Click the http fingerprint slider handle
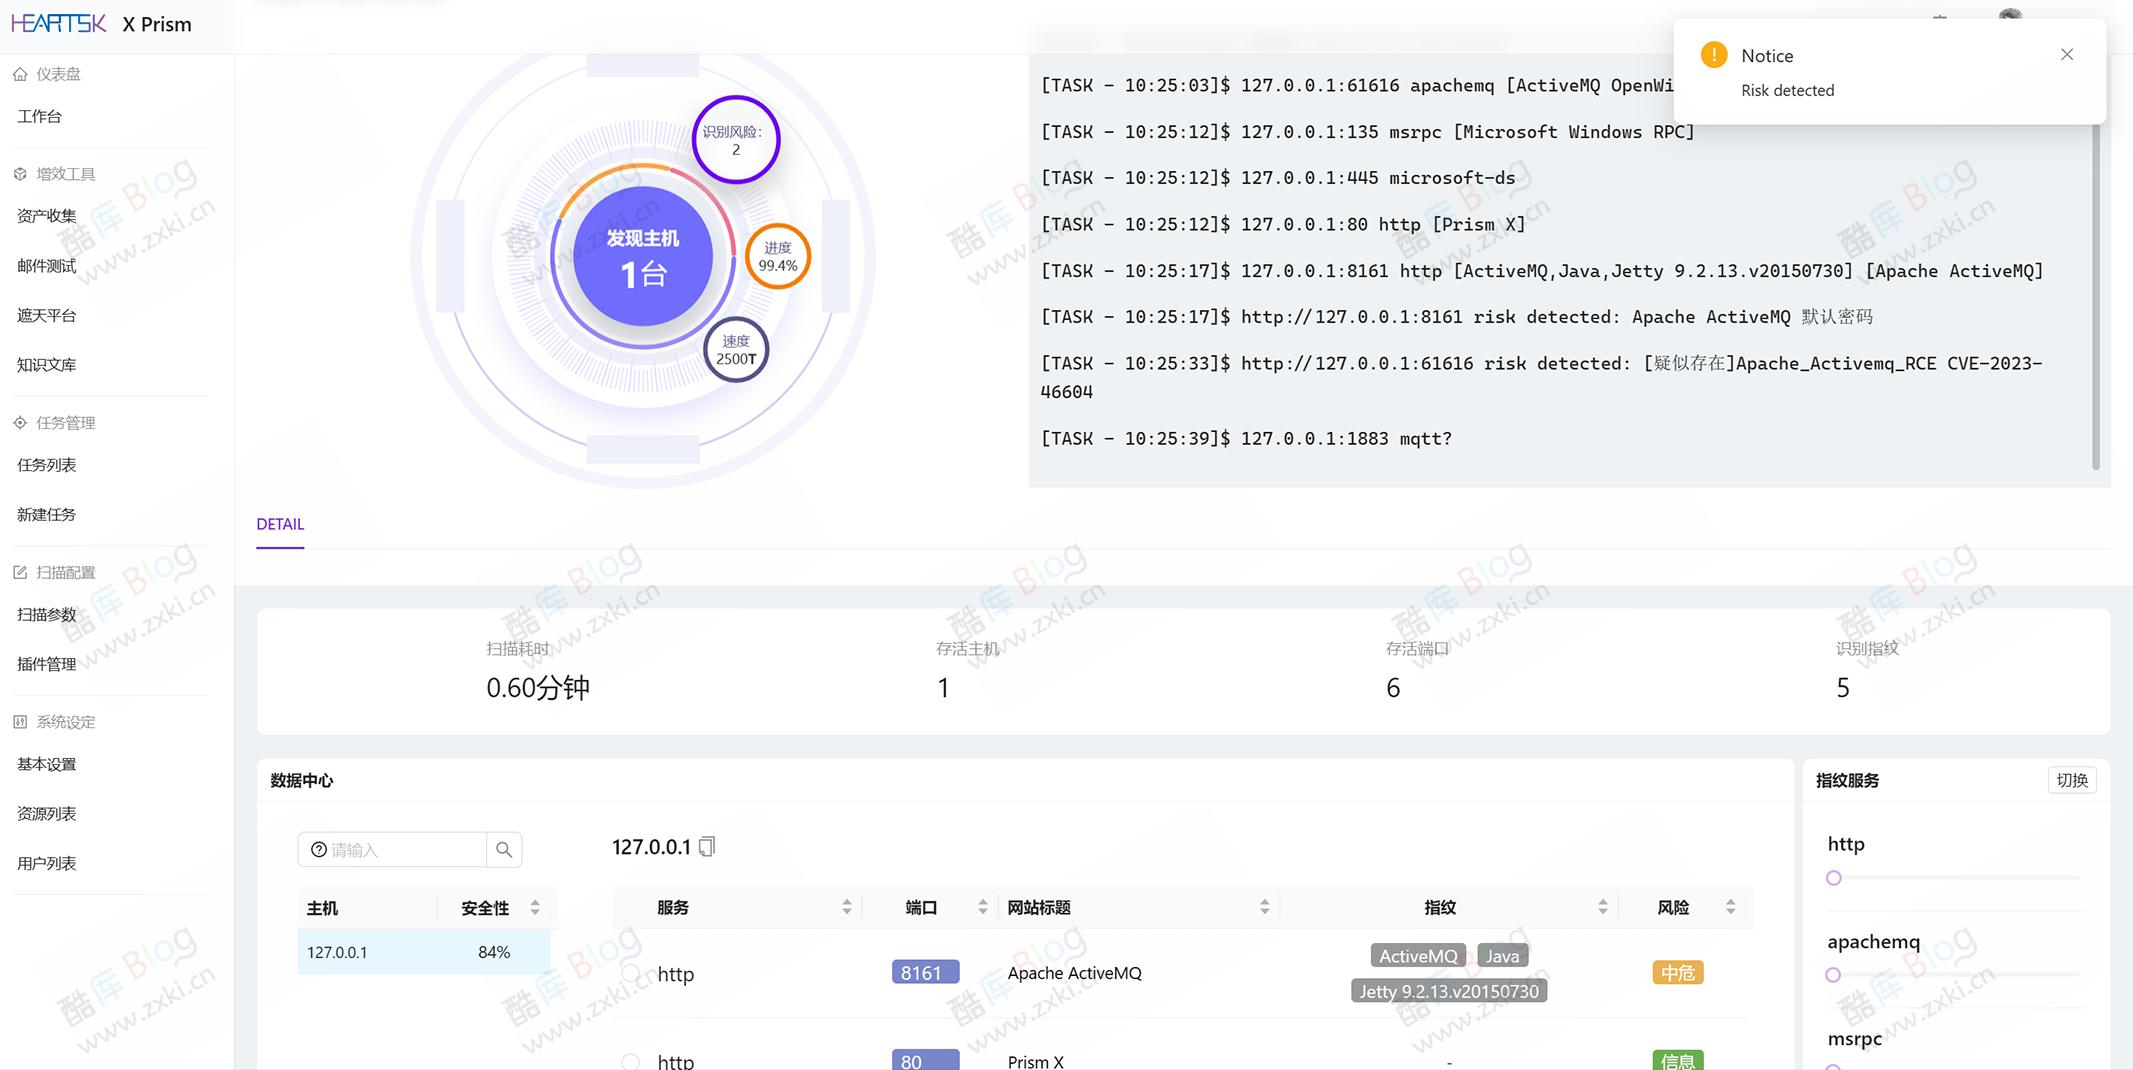 [x=1833, y=878]
